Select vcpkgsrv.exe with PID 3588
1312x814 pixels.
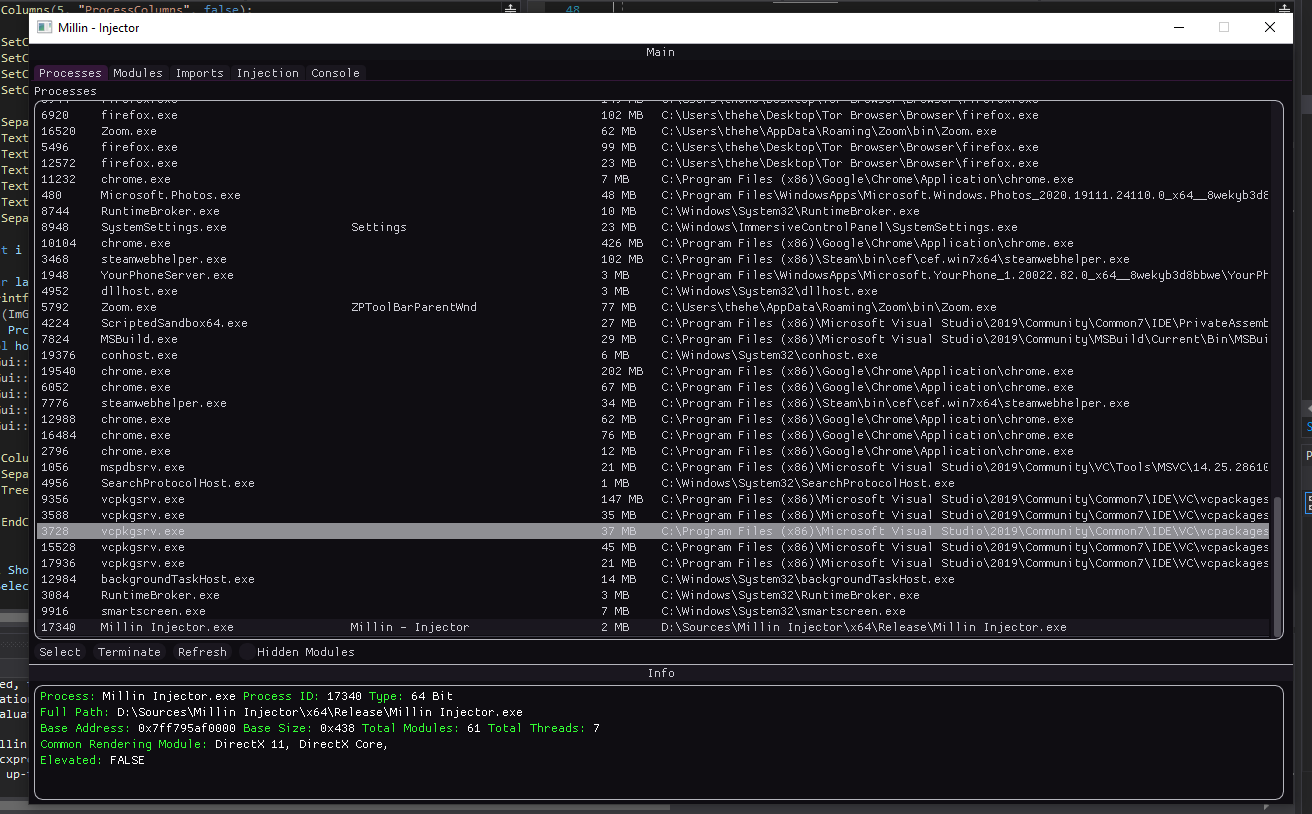click(x=654, y=515)
